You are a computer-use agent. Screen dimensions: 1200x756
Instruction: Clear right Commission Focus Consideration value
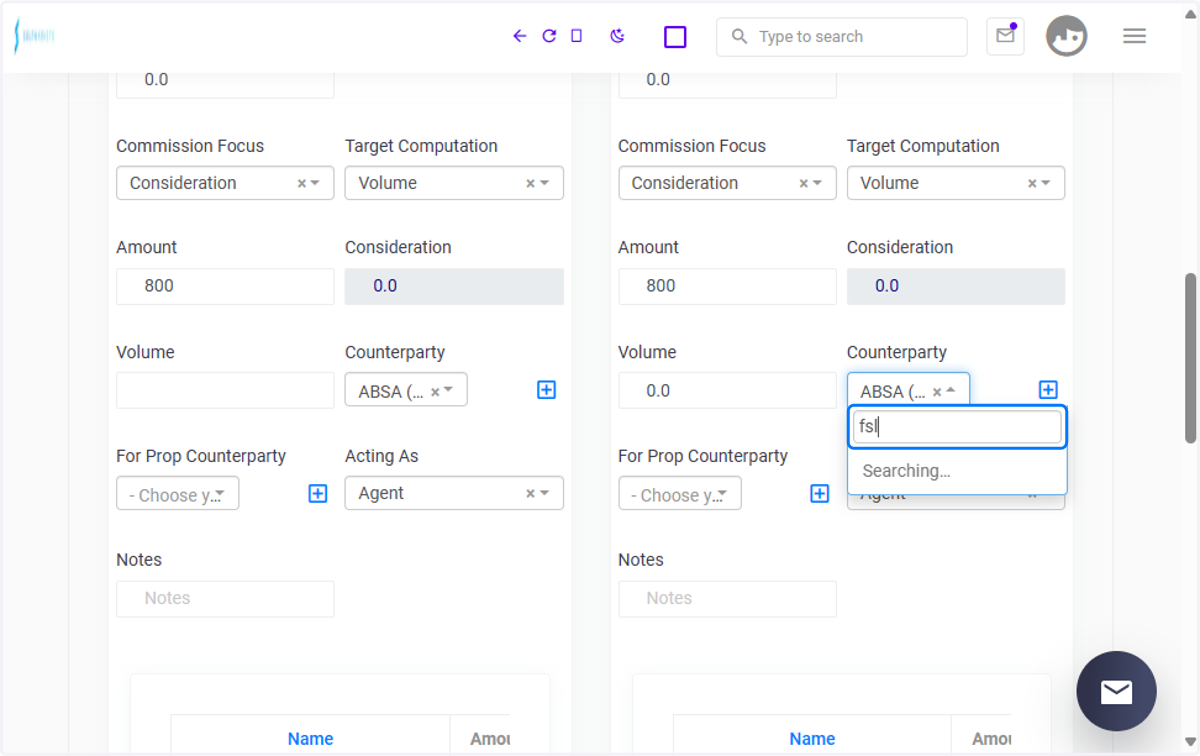[803, 184]
